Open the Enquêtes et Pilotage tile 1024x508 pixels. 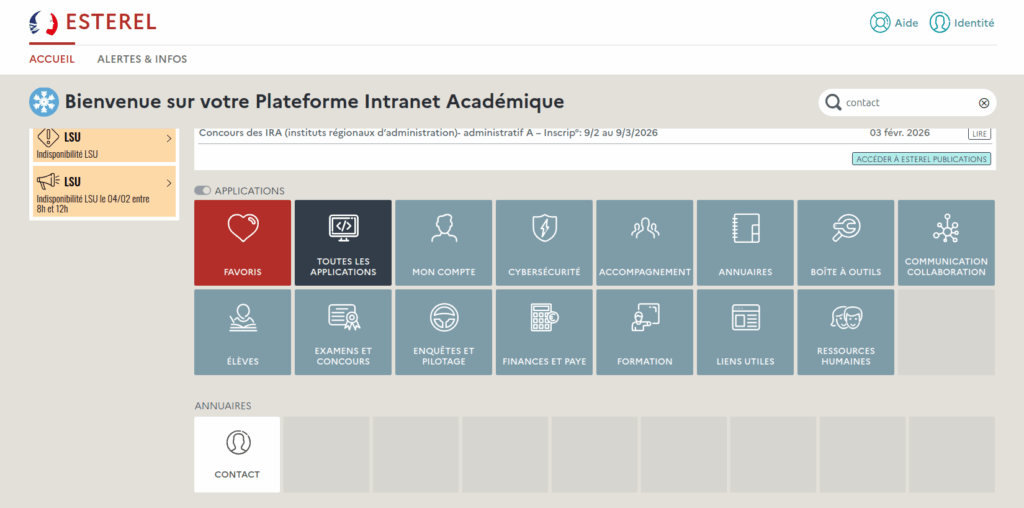[x=443, y=332]
